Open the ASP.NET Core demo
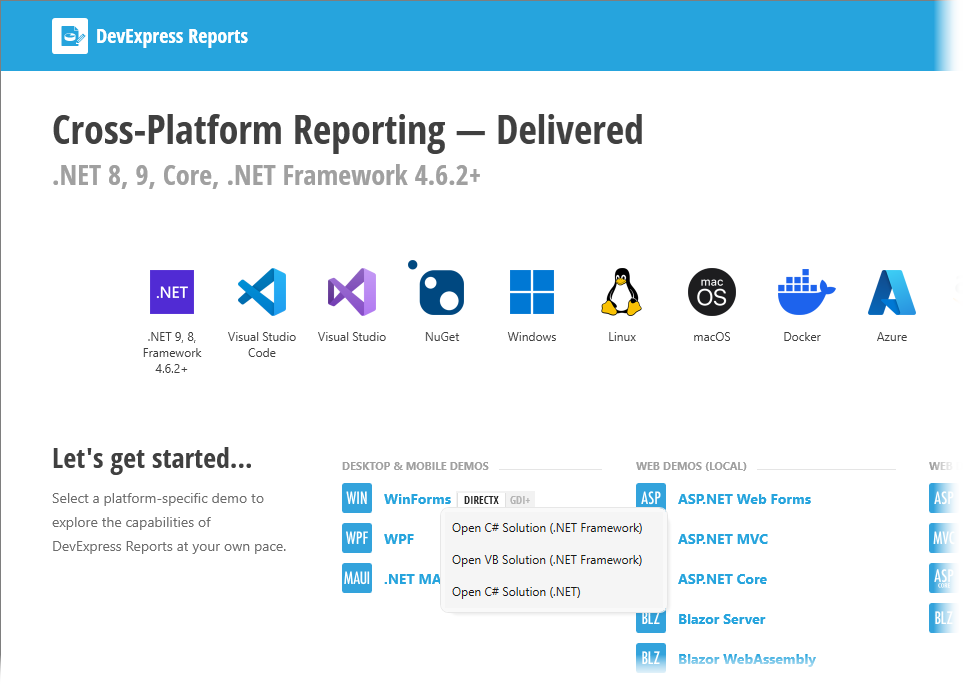 [x=722, y=579]
